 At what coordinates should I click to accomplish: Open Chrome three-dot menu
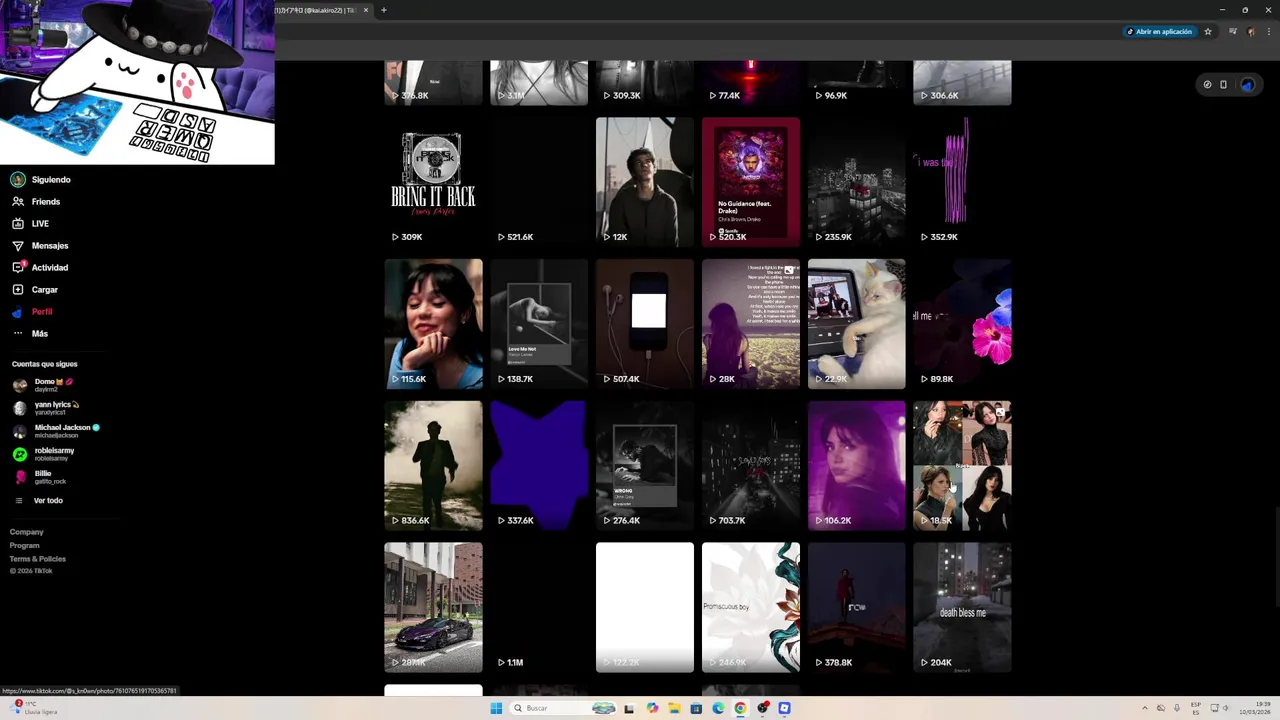[1268, 32]
